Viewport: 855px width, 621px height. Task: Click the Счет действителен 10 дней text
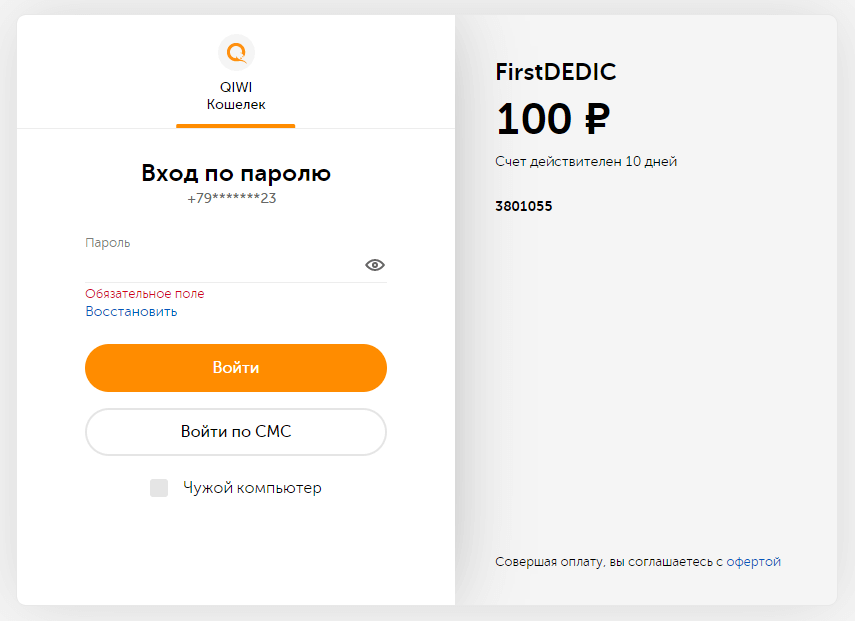(x=586, y=161)
